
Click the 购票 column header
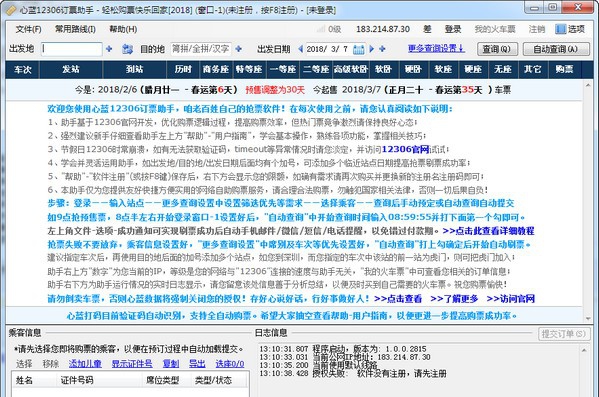pyautogui.click(x=564, y=69)
